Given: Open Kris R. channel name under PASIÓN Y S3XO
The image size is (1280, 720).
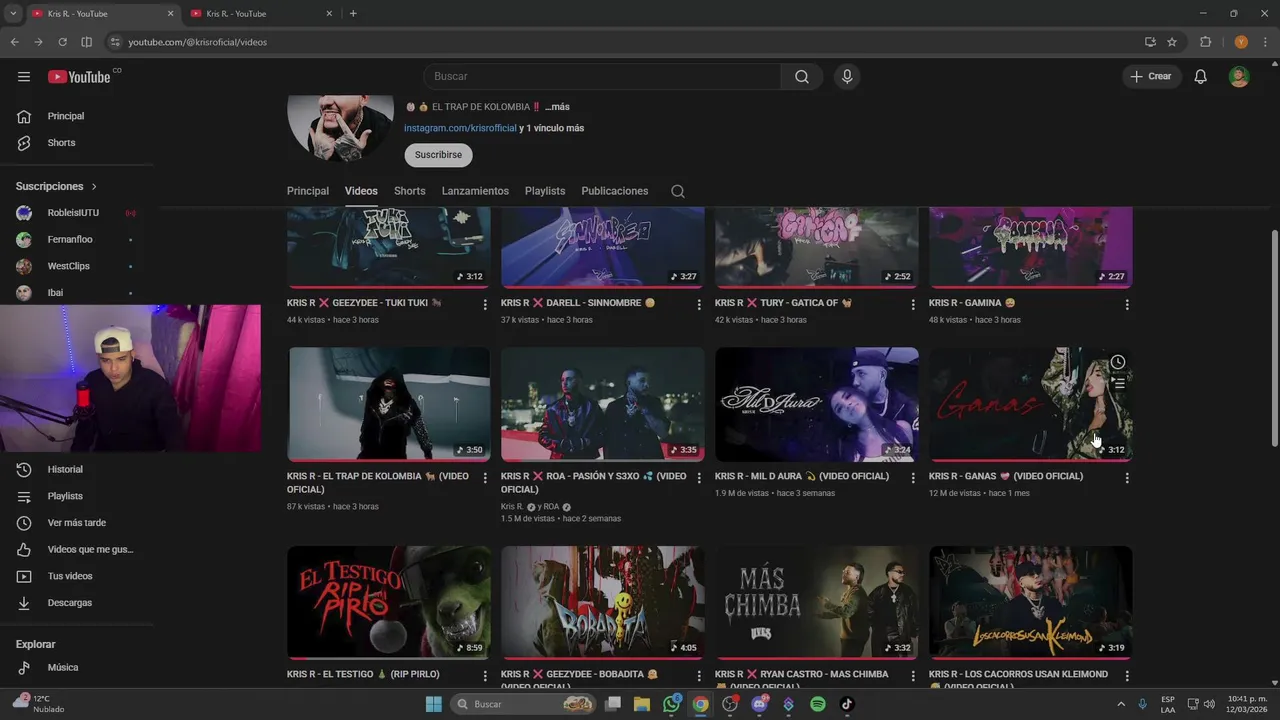Looking at the screenshot, I should tap(512, 507).
